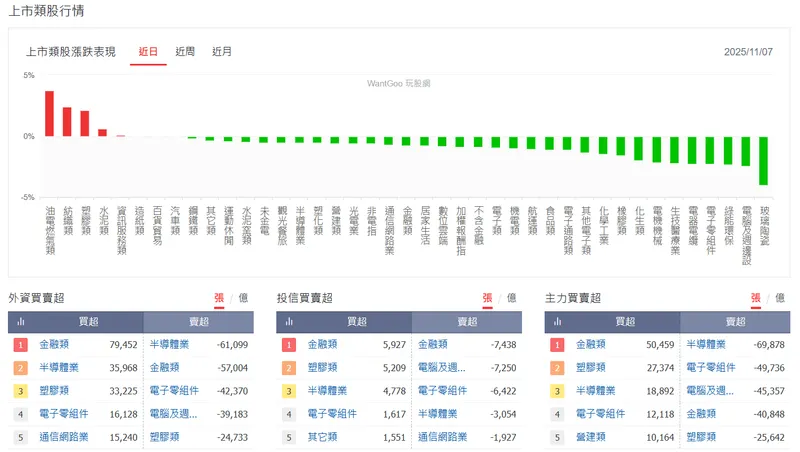Click 賣超 column header in 外資買賣超 table
The height and width of the screenshot is (452, 800).
click(198, 322)
